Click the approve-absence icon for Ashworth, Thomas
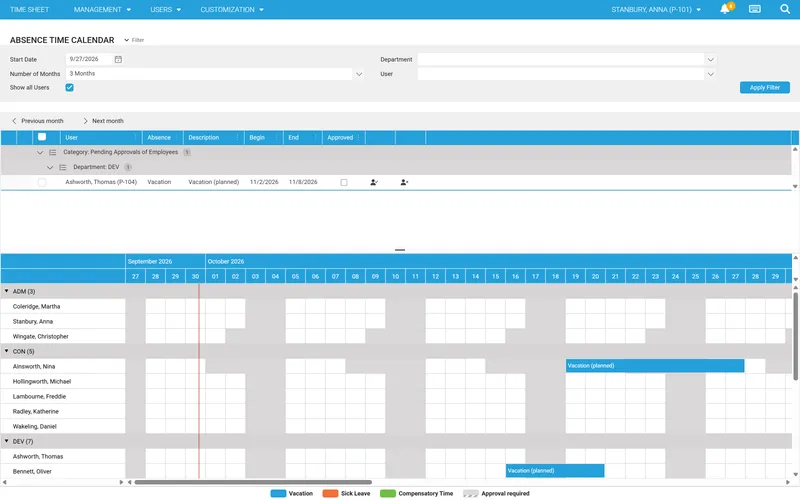 tap(374, 182)
